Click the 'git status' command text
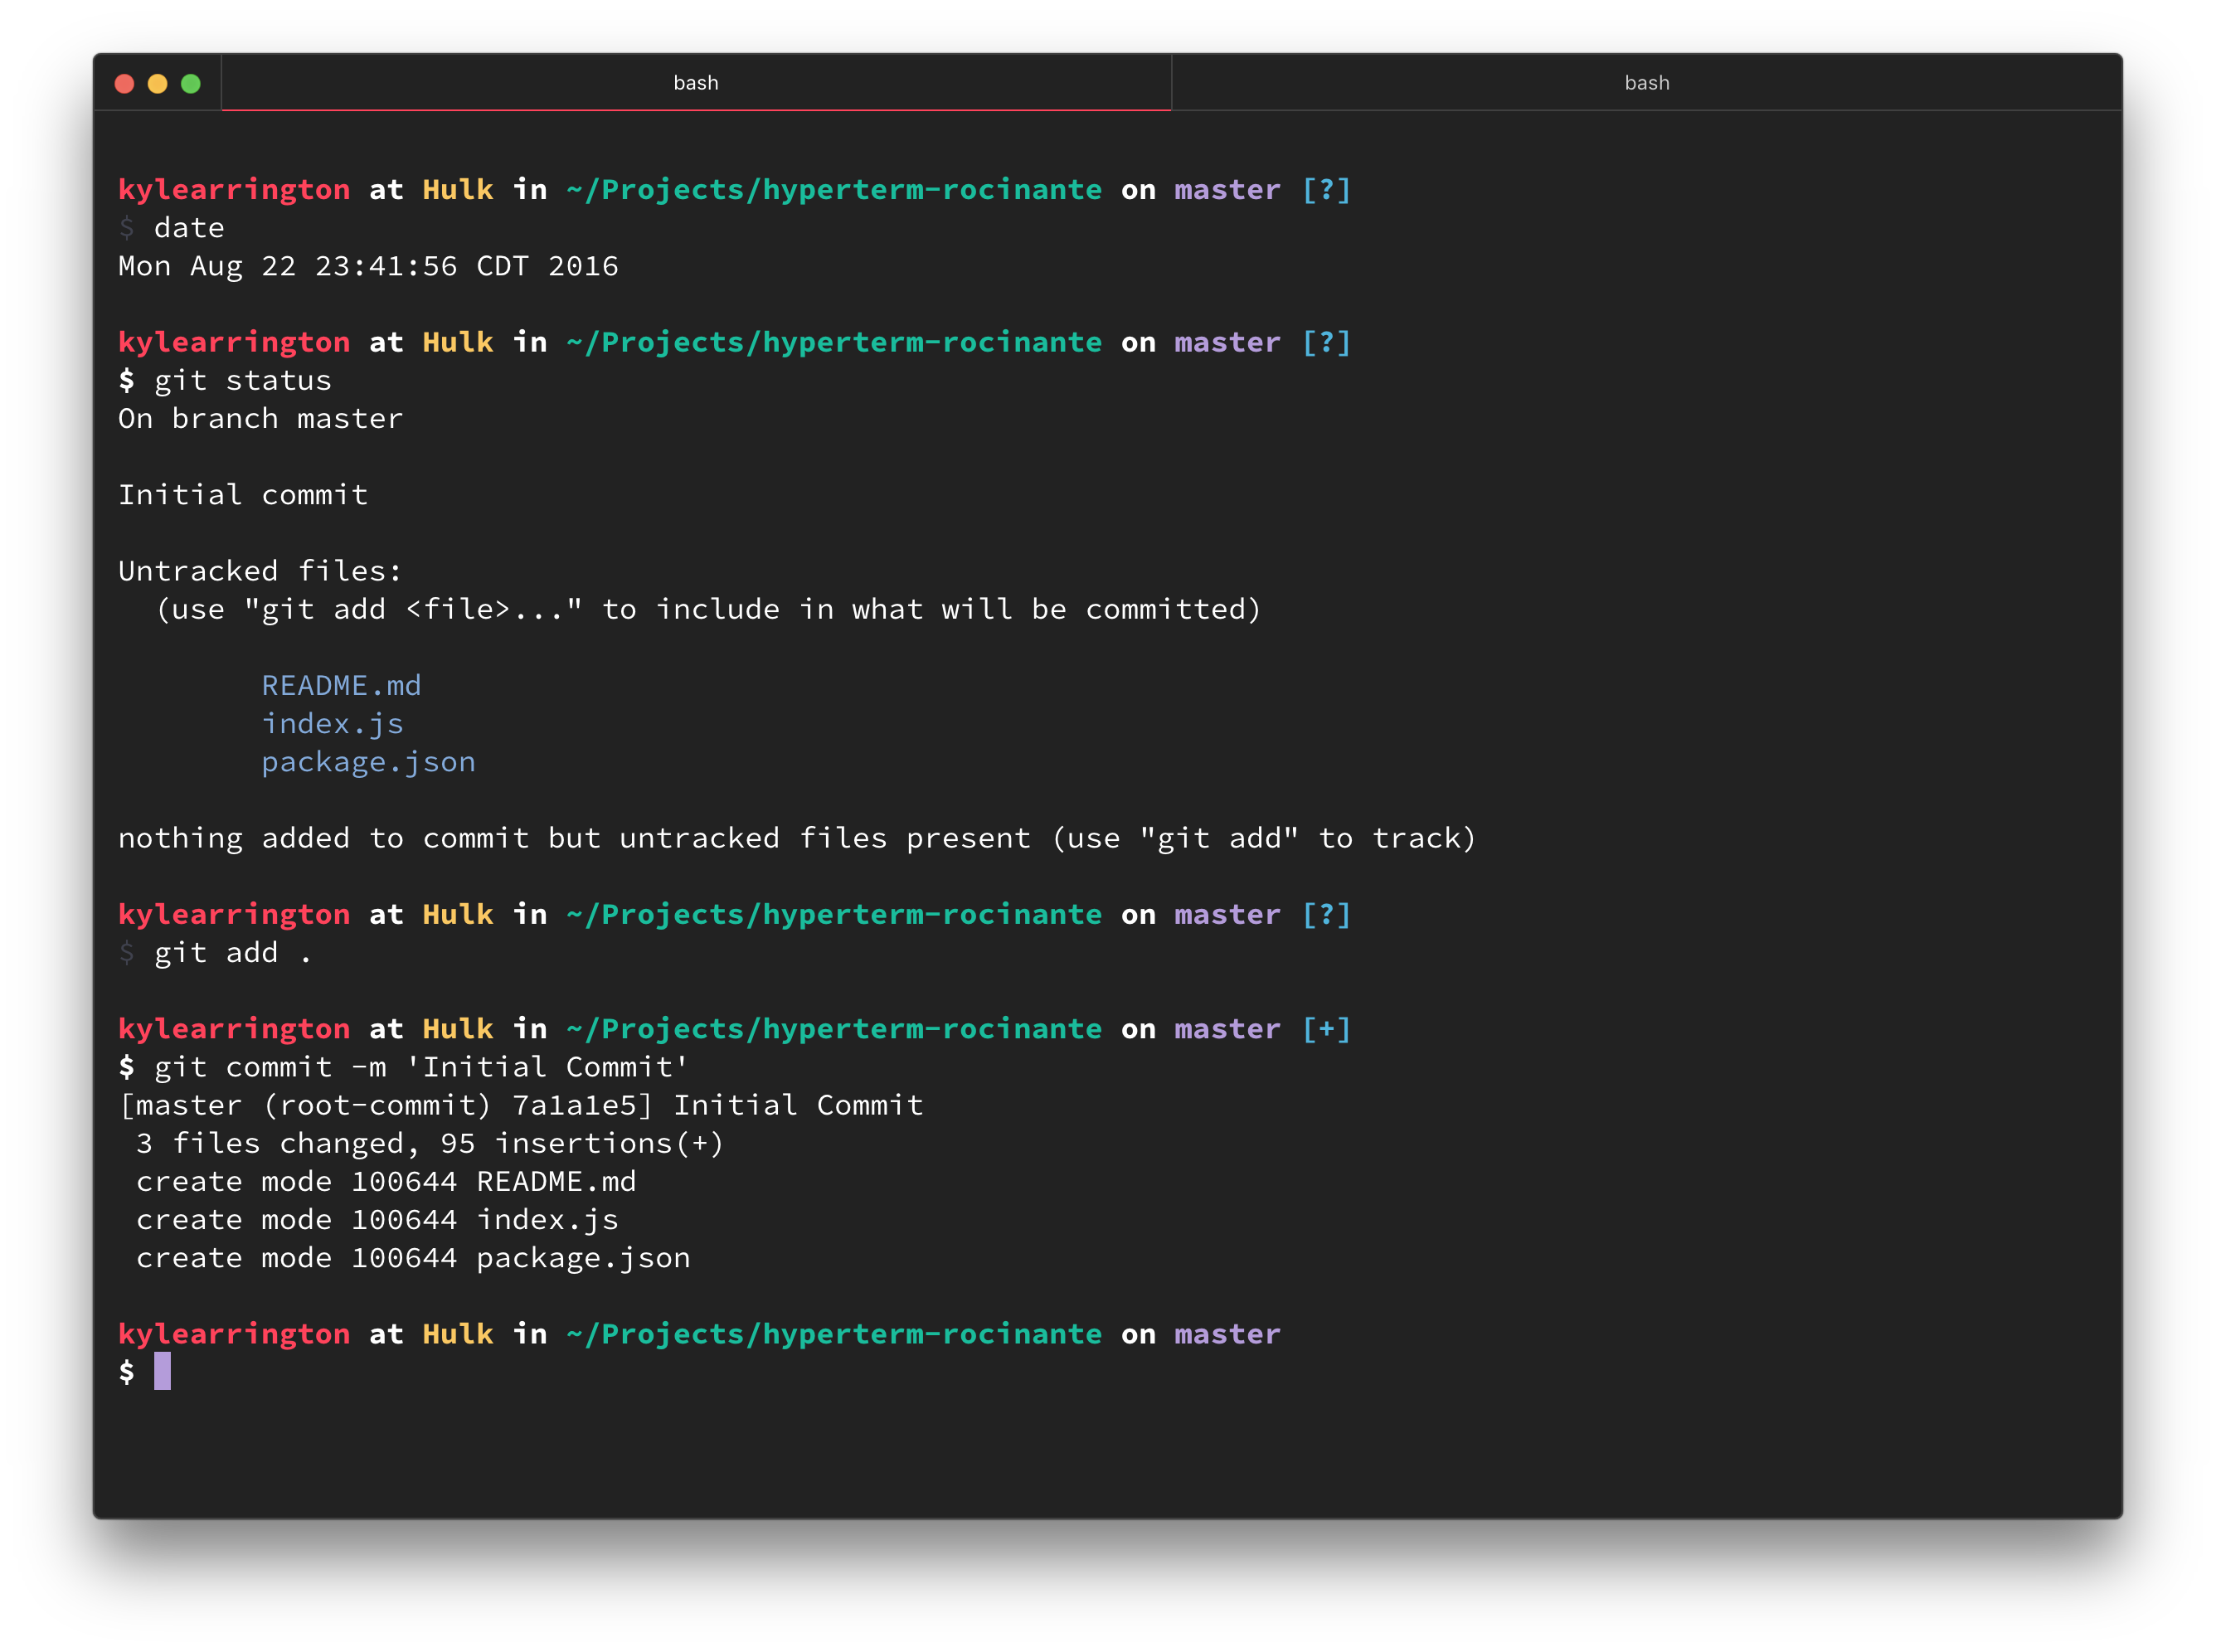This screenshot has width=2216, height=1652. [x=242, y=381]
